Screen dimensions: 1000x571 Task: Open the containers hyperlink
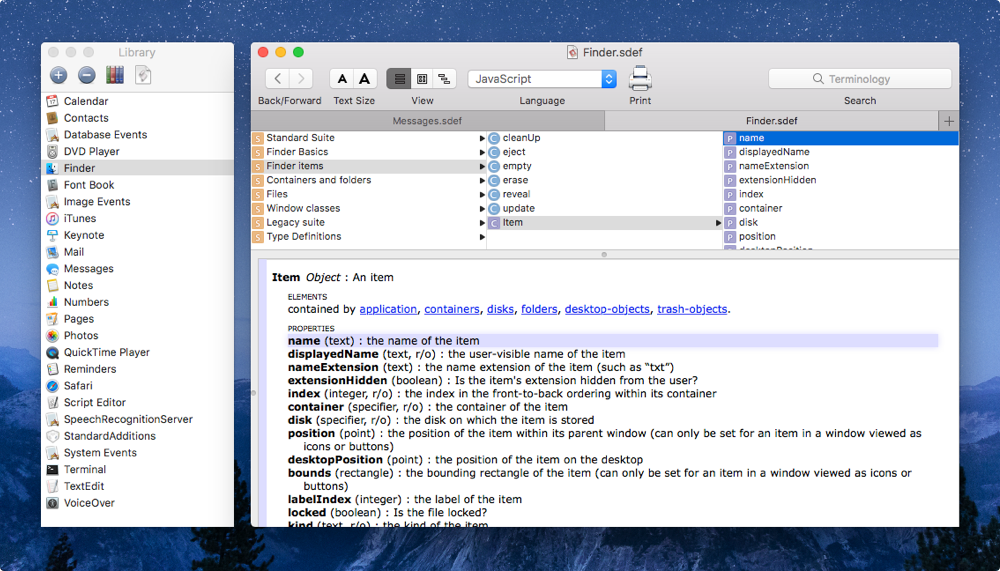point(451,310)
